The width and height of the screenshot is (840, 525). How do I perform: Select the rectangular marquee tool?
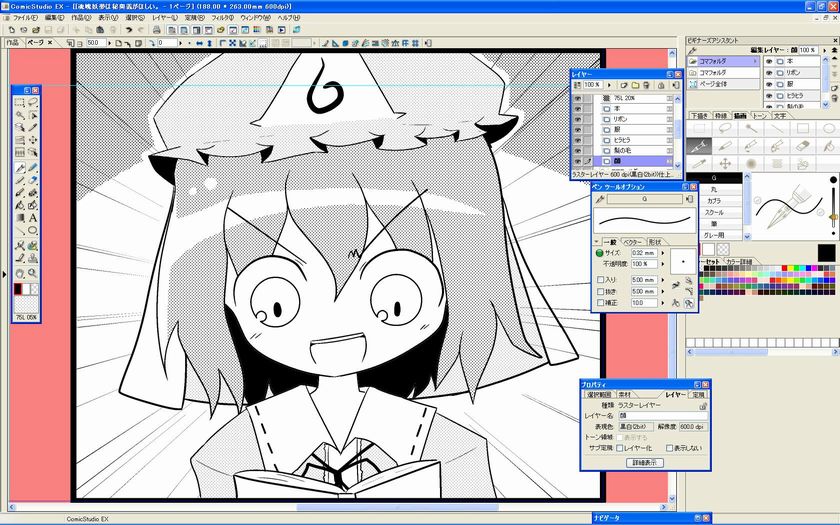tap(20, 102)
